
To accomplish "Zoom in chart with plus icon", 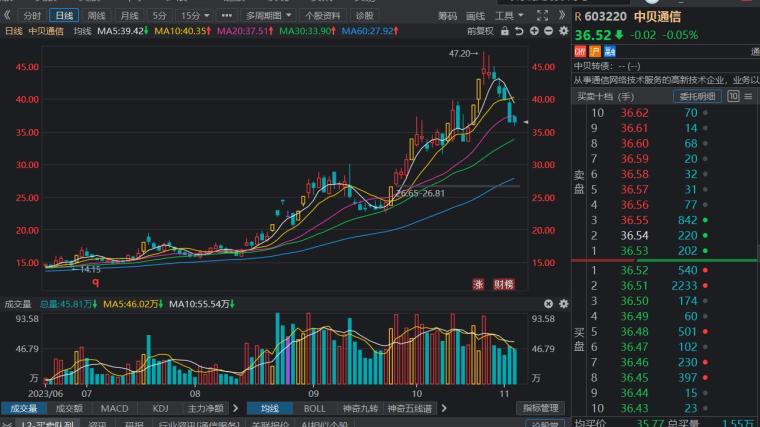I will (534, 31).
